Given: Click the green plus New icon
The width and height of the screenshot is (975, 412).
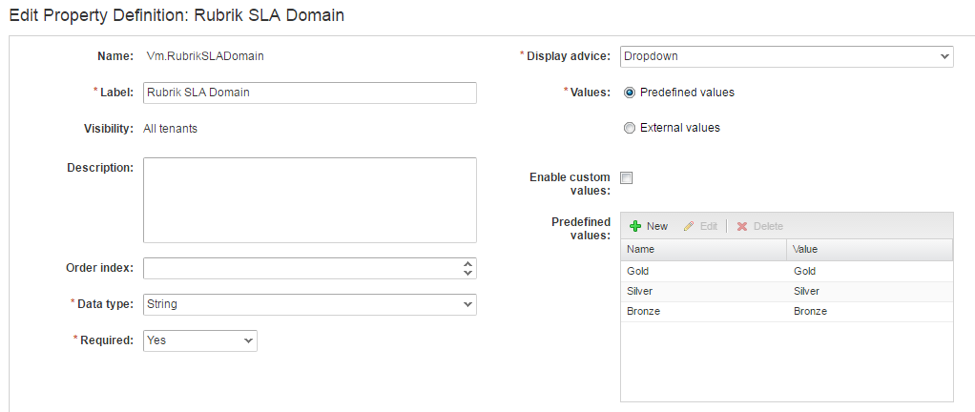Looking at the screenshot, I should point(635,226).
